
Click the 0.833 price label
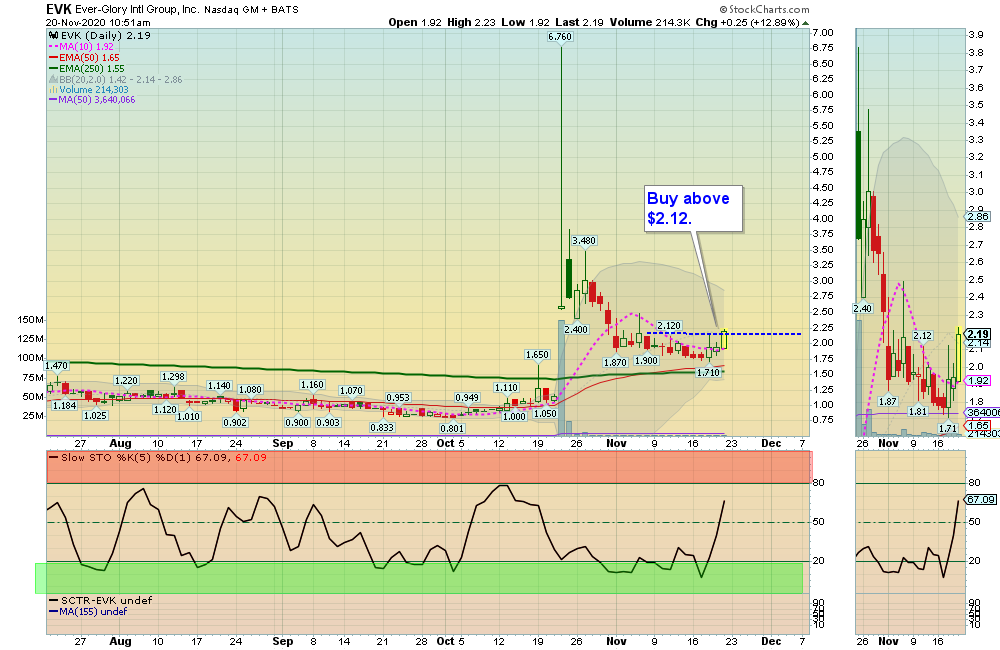pos(382,427)
